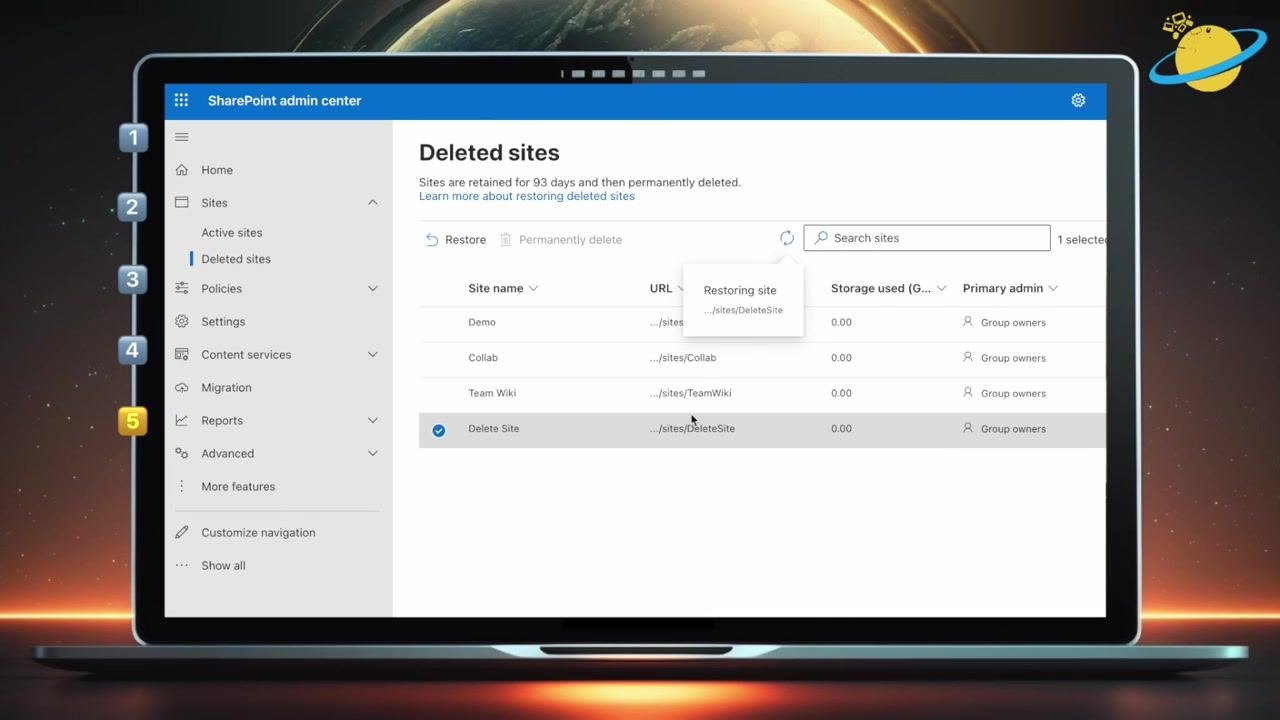Click the DeleteSite URL in the Delete Site row
This screenshot has height=720, width=1280.
[x=692, y=429]
